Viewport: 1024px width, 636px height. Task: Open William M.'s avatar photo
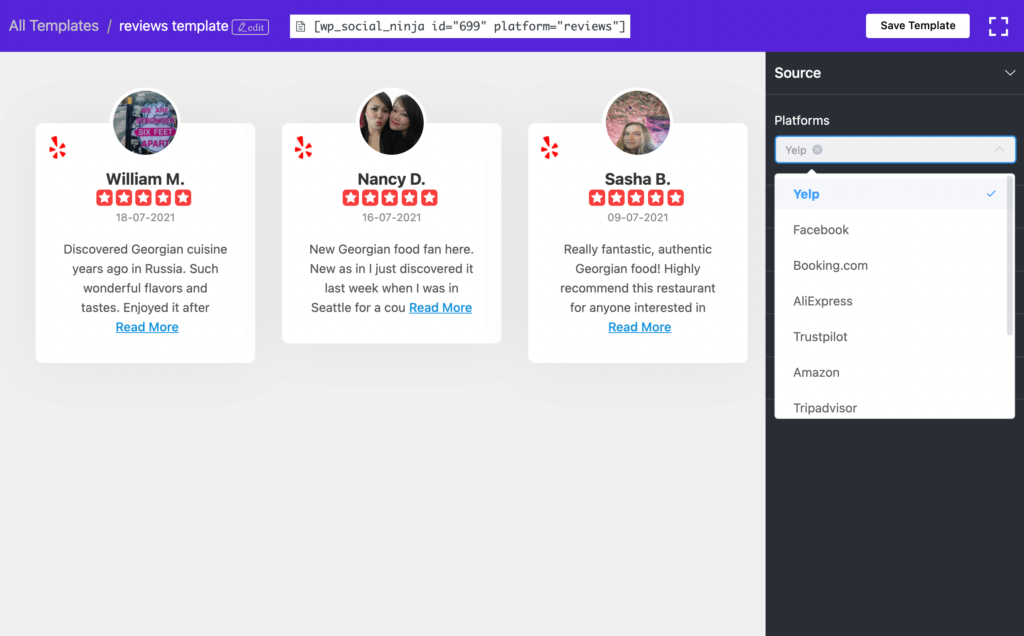pos(145,123)
